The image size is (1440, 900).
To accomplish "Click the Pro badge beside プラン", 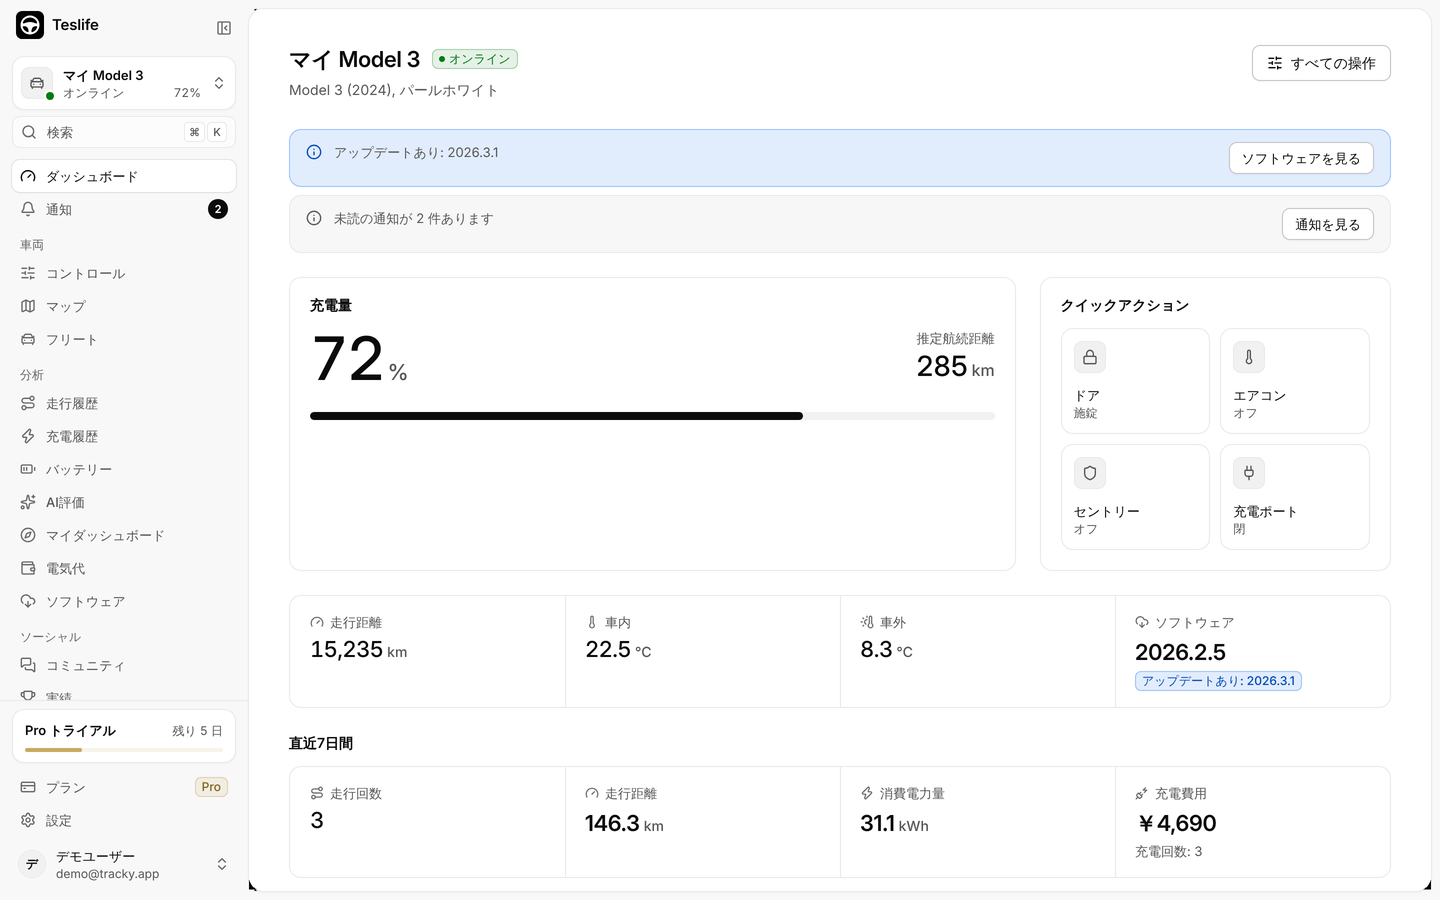I will point(211,787).
